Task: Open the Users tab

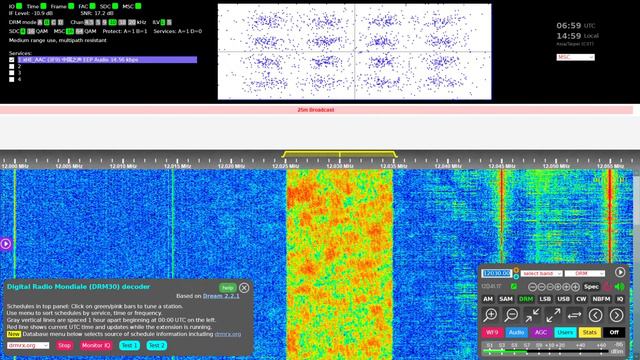Action: pos(565,332)
